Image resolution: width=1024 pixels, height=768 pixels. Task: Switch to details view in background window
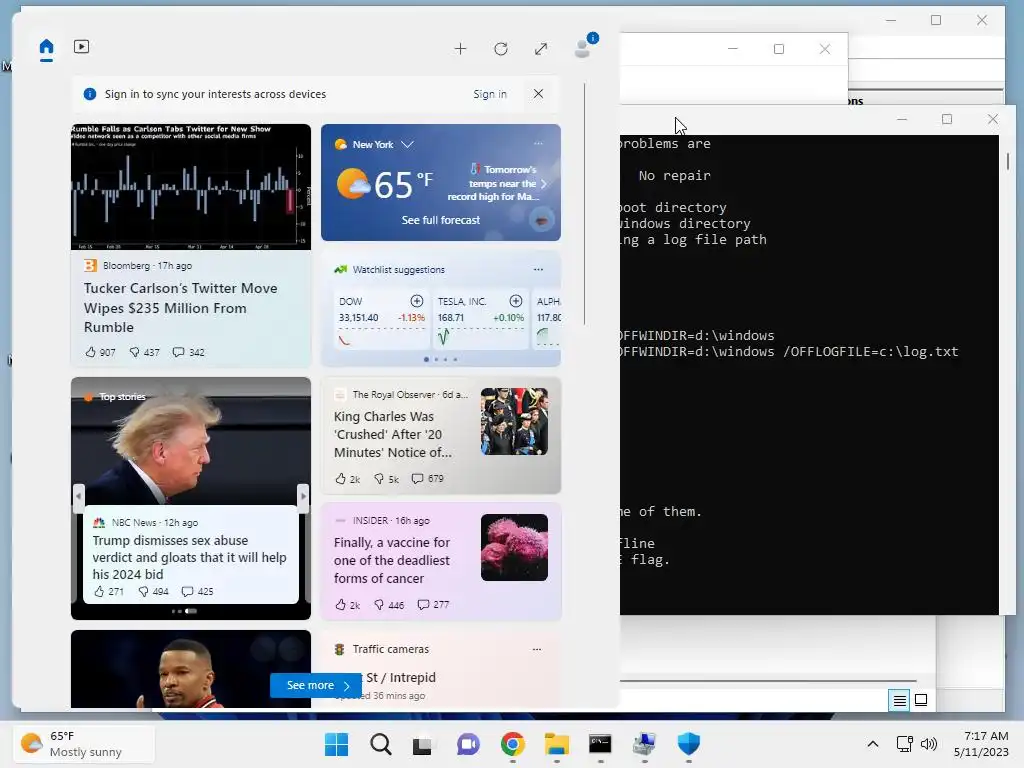[899, 700]
